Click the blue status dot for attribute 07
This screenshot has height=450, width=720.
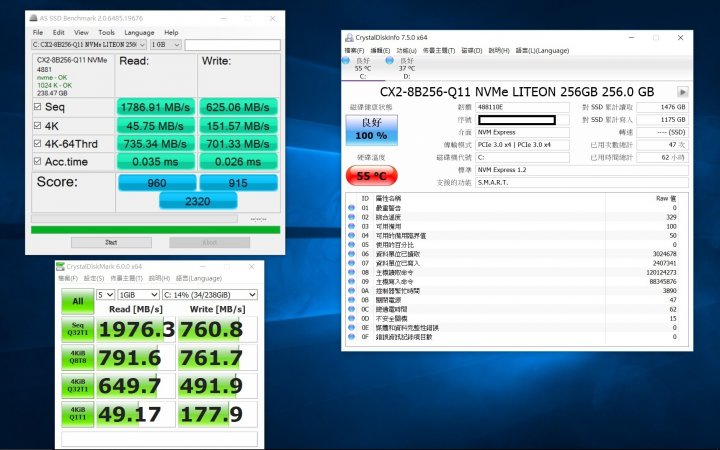(351, 263)
